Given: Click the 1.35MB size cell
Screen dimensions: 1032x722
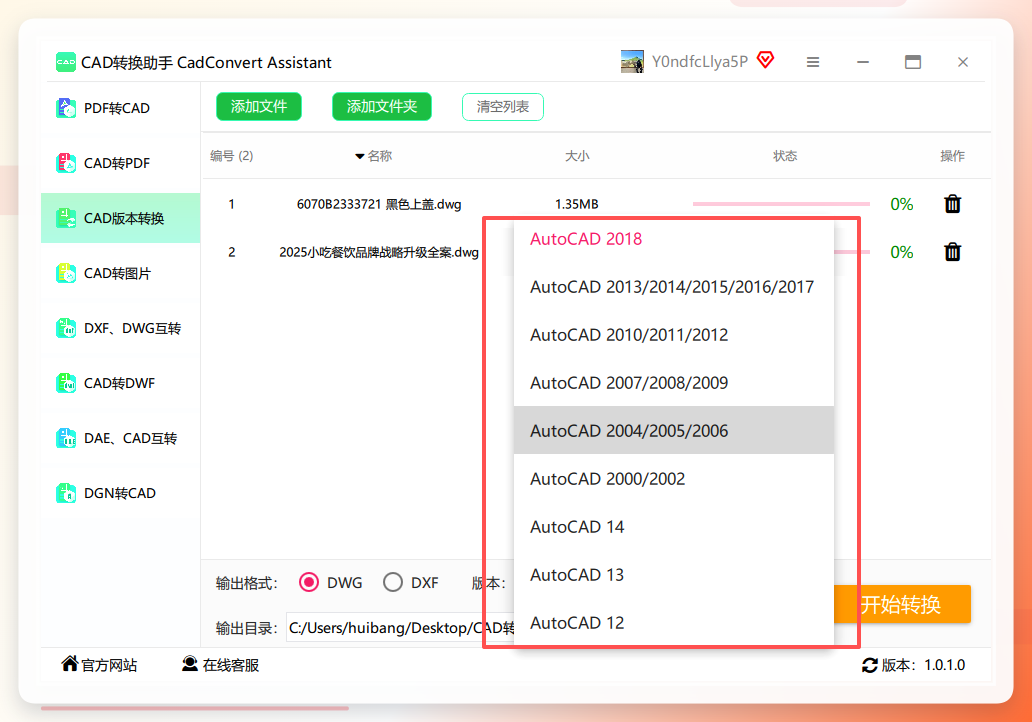Looking at the screenshot, I should click(x=577, y=204).
